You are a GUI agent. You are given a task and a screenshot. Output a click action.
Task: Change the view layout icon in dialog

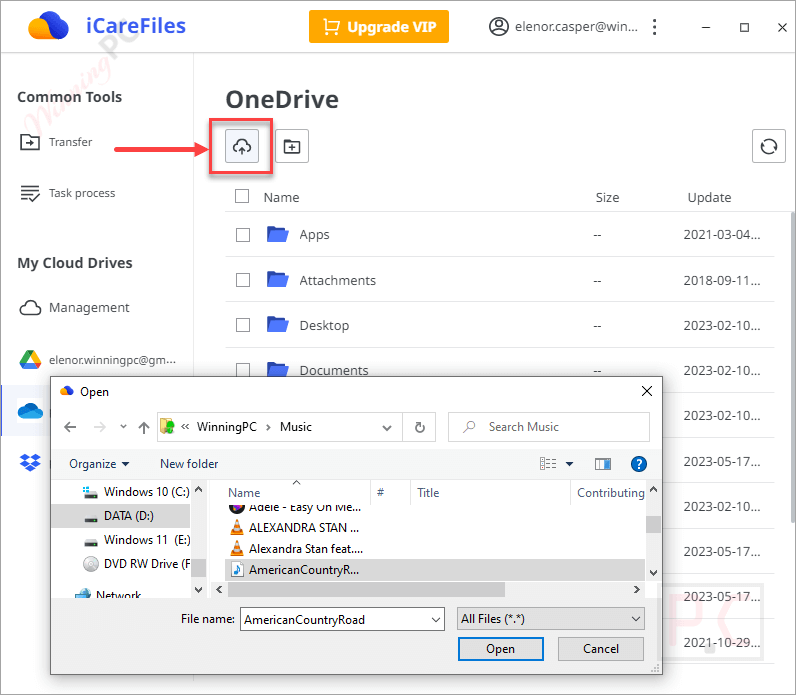(x=548, y=464)
